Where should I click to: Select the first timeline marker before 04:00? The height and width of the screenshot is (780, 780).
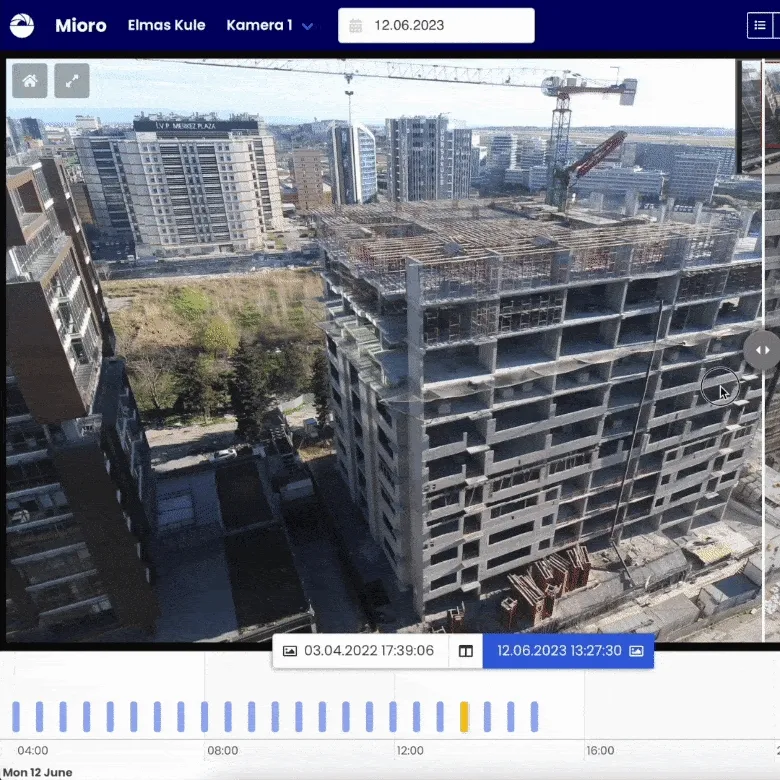pos(16,716)
